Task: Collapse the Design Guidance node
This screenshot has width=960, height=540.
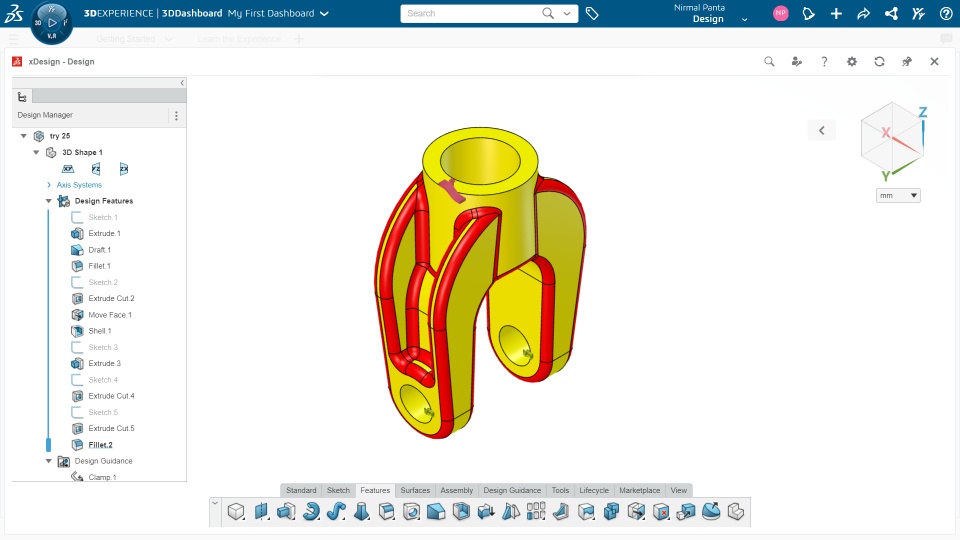Action: pos(49,461)
